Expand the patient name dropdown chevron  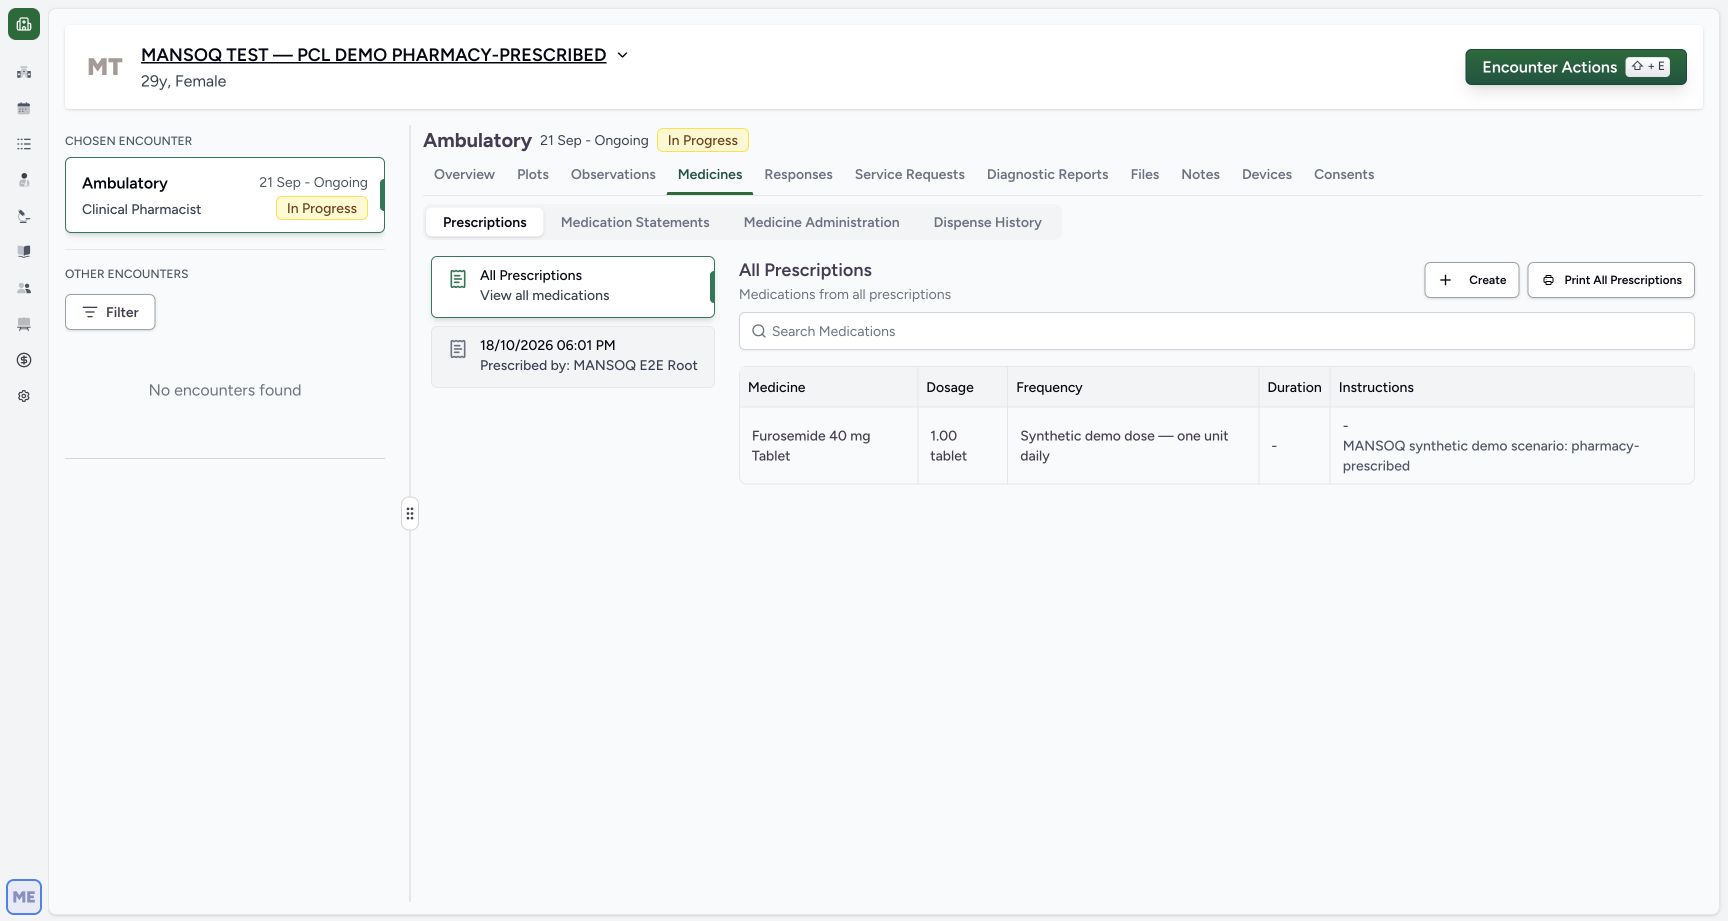click(x=622, y=55)
